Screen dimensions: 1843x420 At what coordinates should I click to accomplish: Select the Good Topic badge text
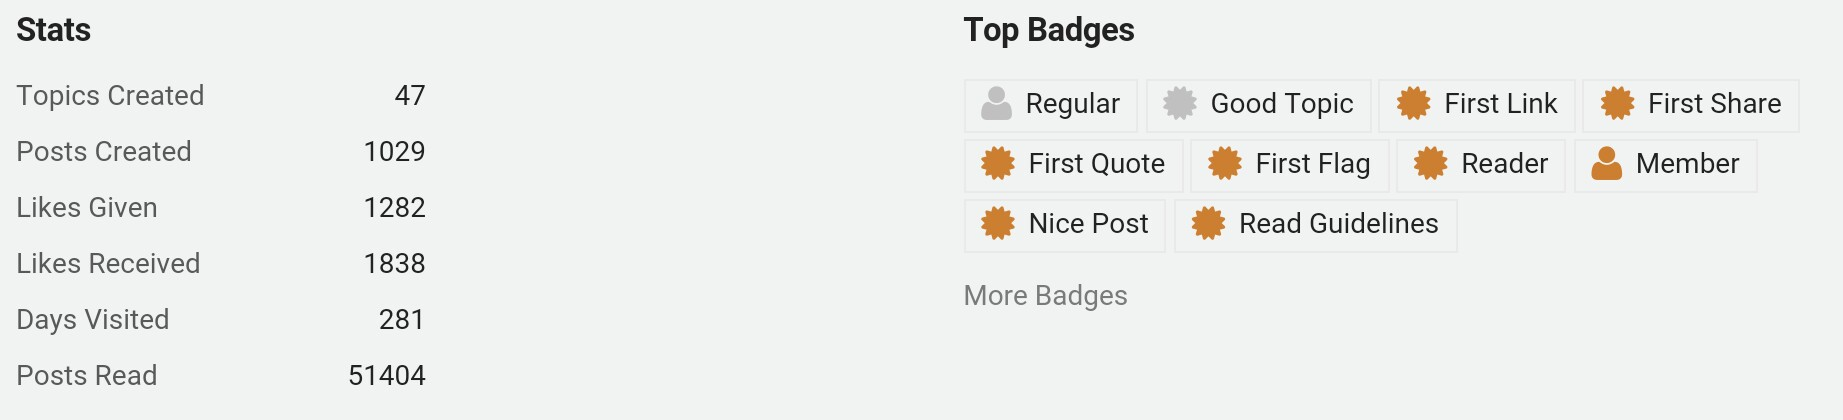click(1281, 104)
